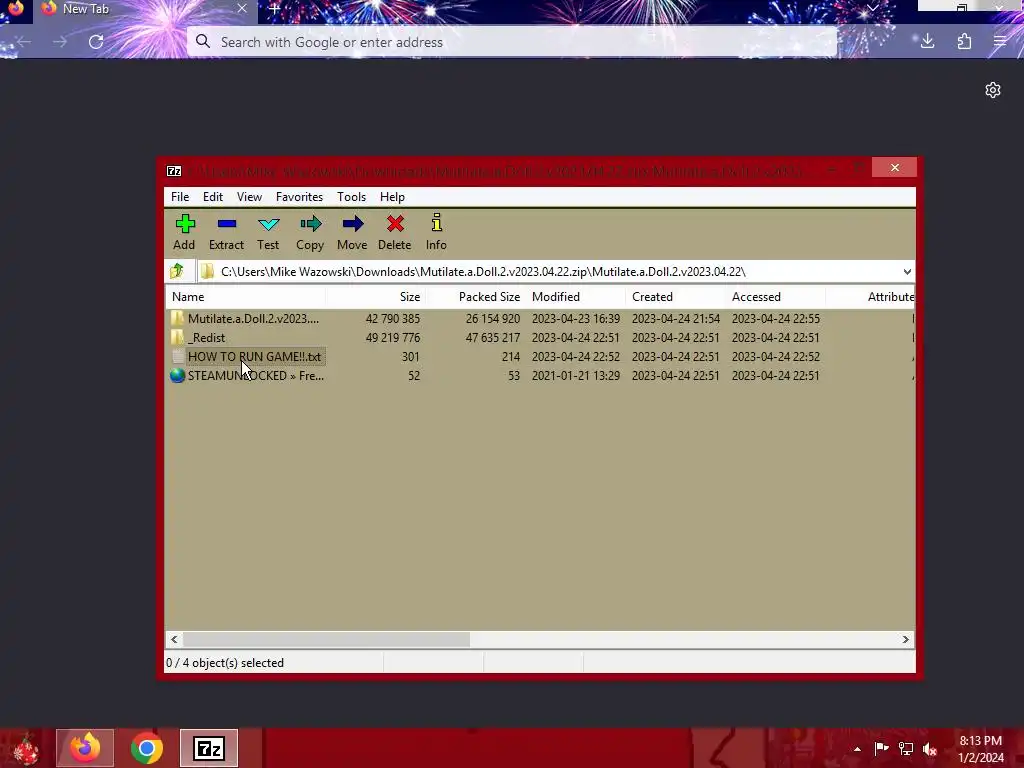Open a new Firefox tab
The height and width of the screenshot is (768, 1024).
coord(274,9)
